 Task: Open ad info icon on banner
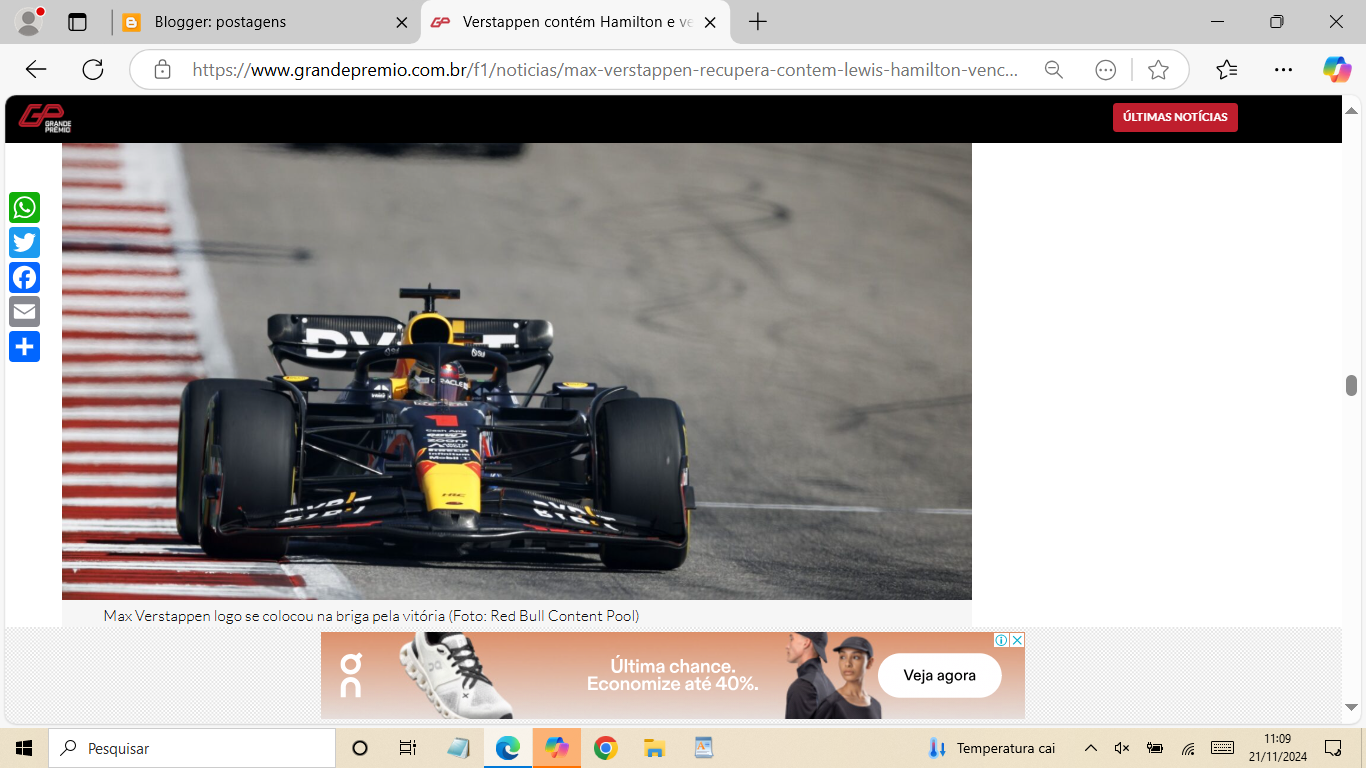[1001, 640]
